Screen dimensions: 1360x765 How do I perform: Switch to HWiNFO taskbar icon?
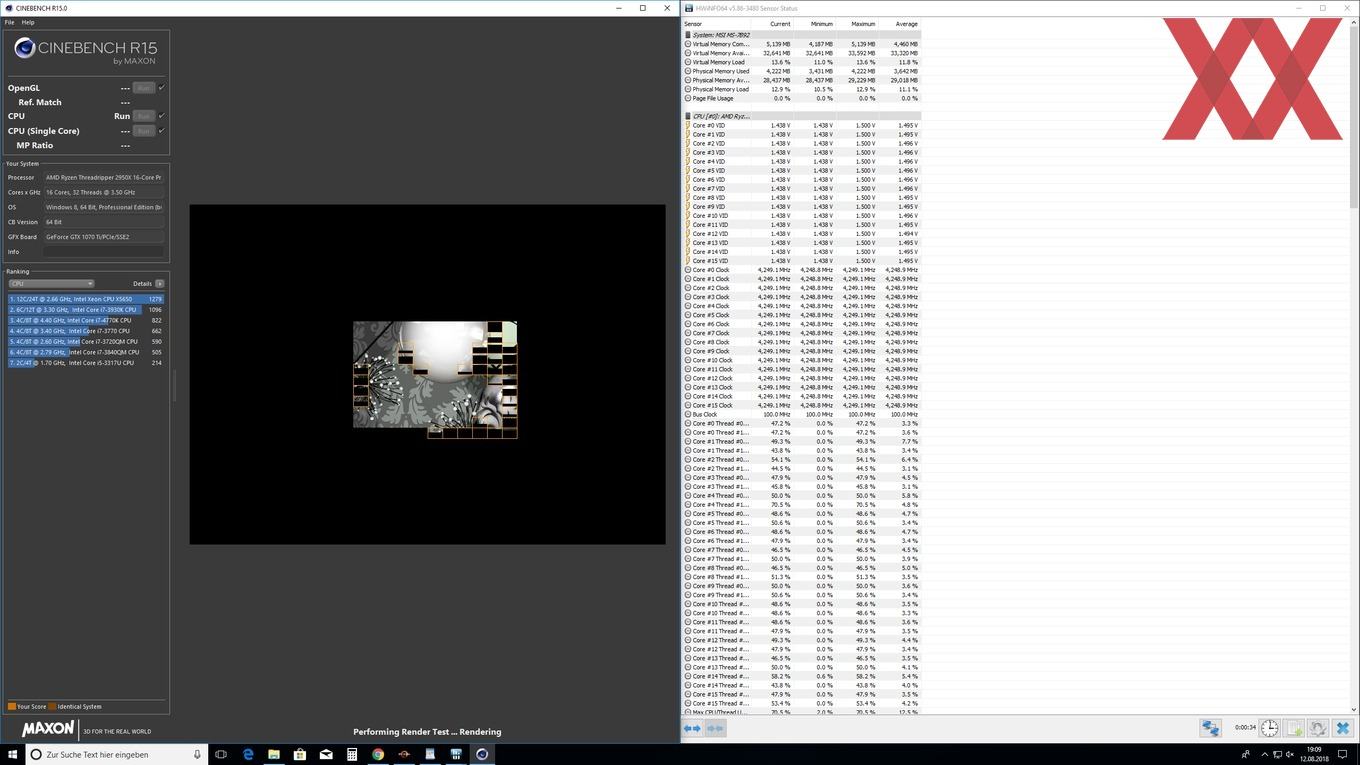point(456,754)
